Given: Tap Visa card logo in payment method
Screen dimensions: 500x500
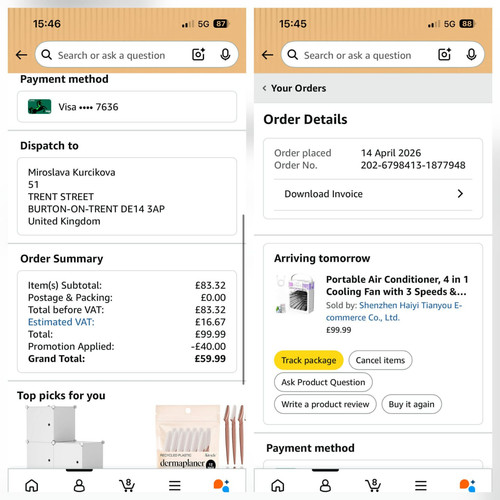Looking at the screenshot, I should 40,107.
